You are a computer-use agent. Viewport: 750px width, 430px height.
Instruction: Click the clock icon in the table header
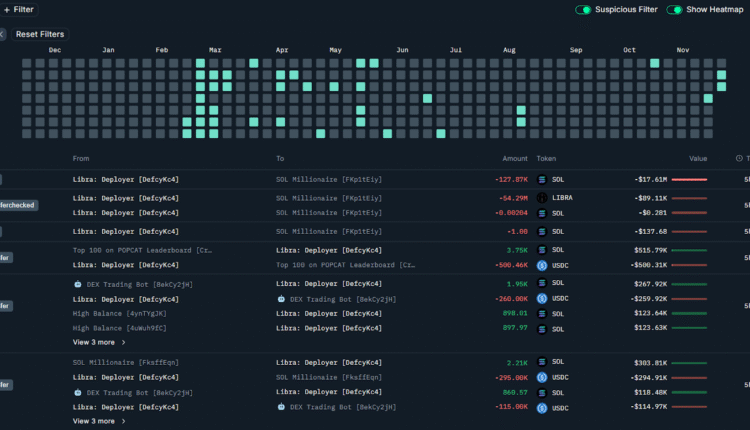coord(739,158)
